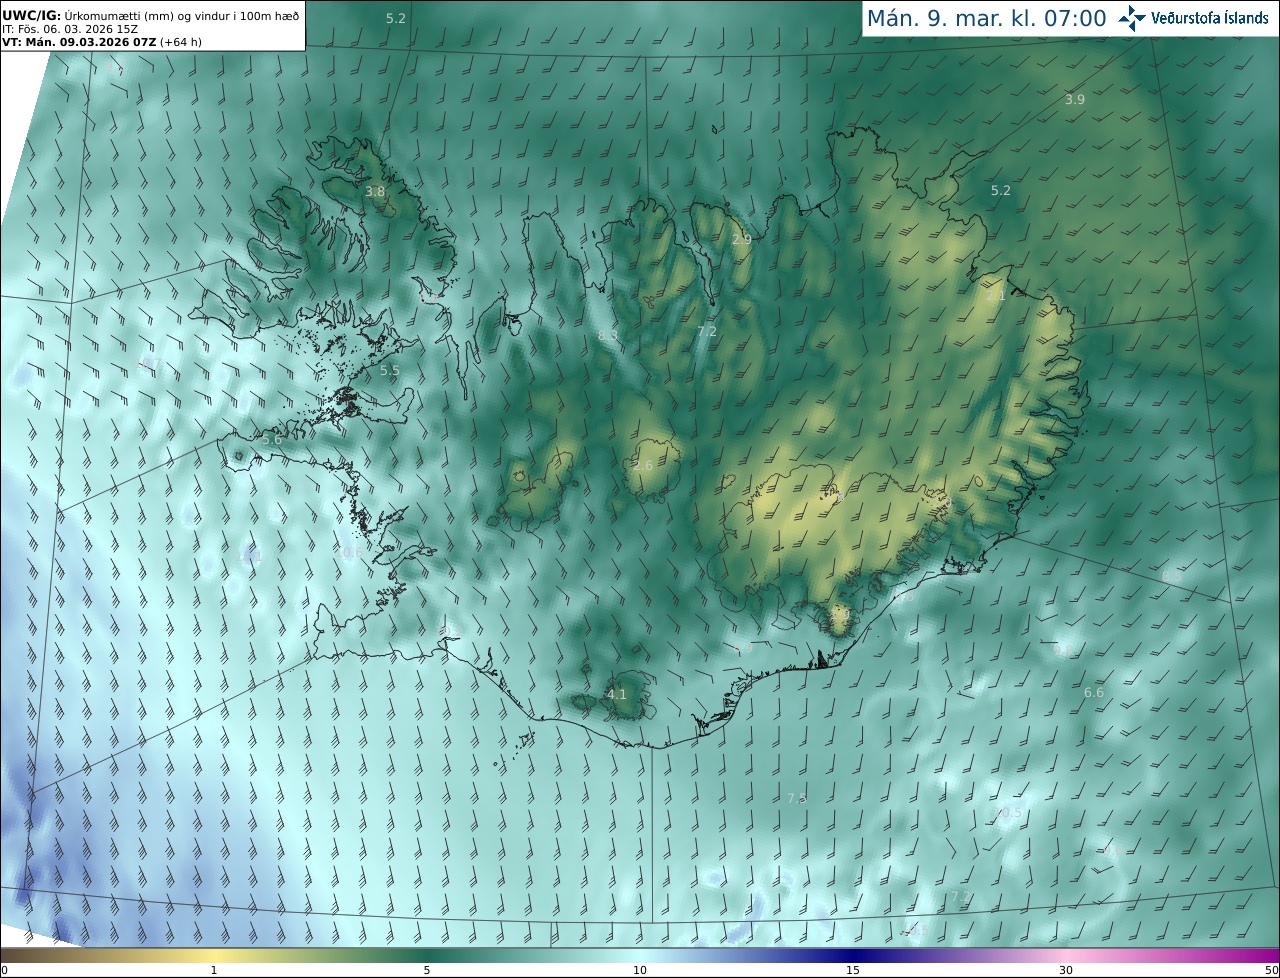Viewport: 1280px width, 978px height.
Task: Click the '50' label on the color scale
Action: tap(1271, 970)
